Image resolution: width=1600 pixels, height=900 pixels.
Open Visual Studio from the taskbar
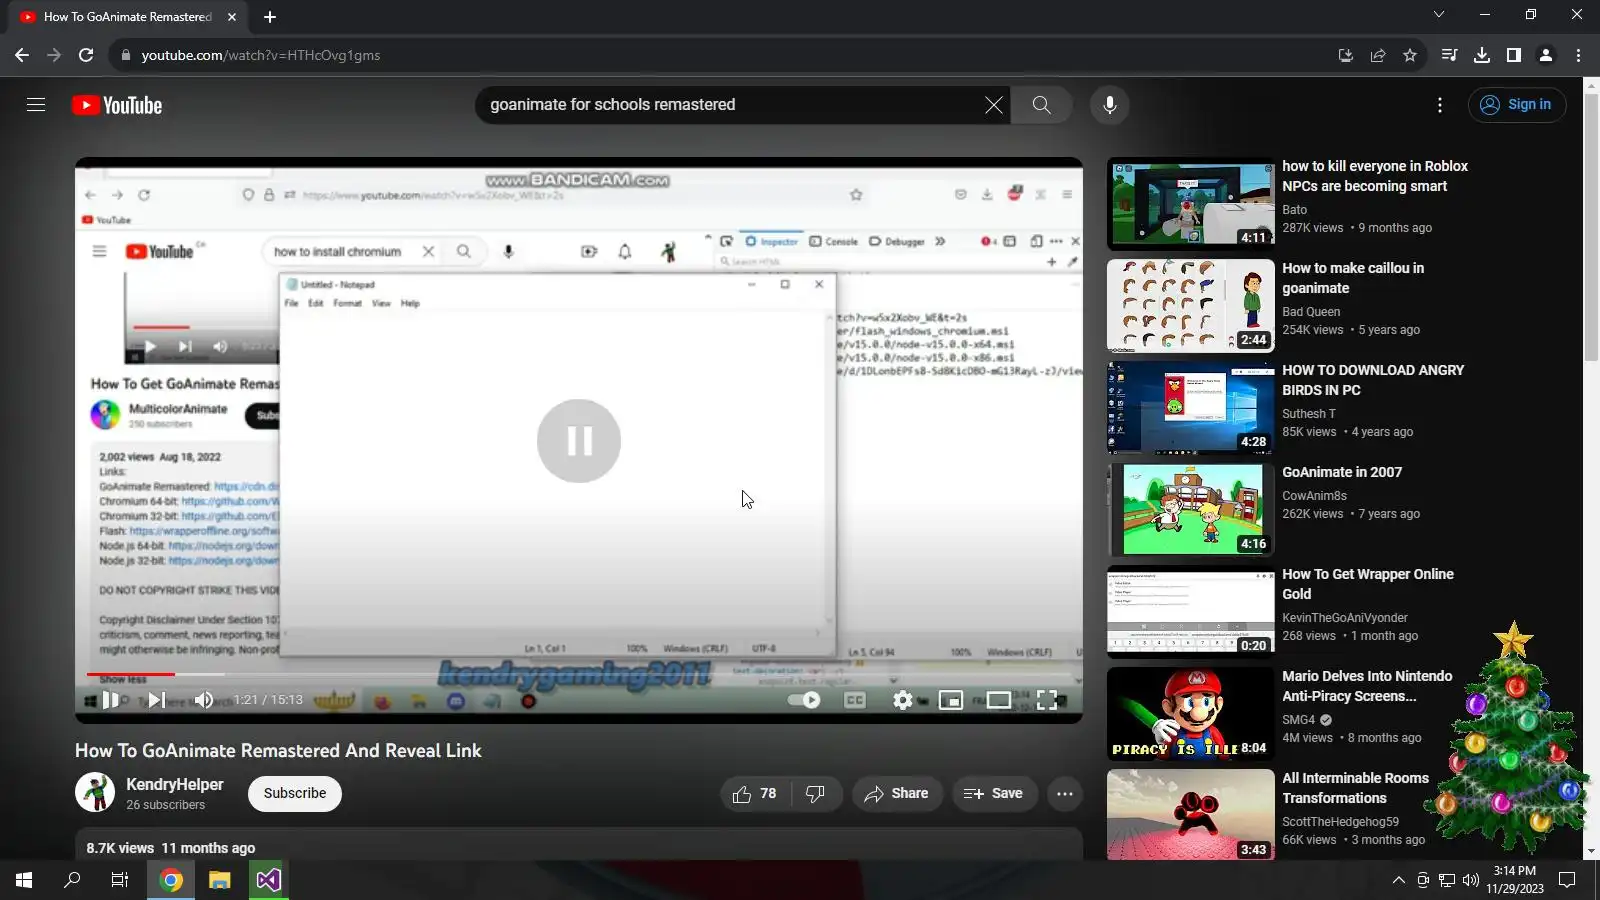268,880
